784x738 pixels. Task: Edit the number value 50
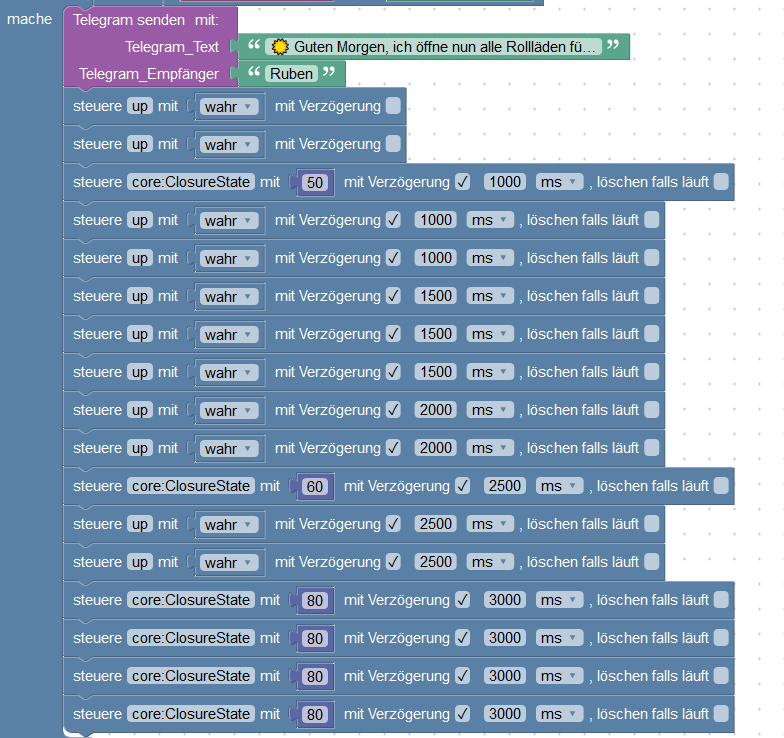point(315,182)
